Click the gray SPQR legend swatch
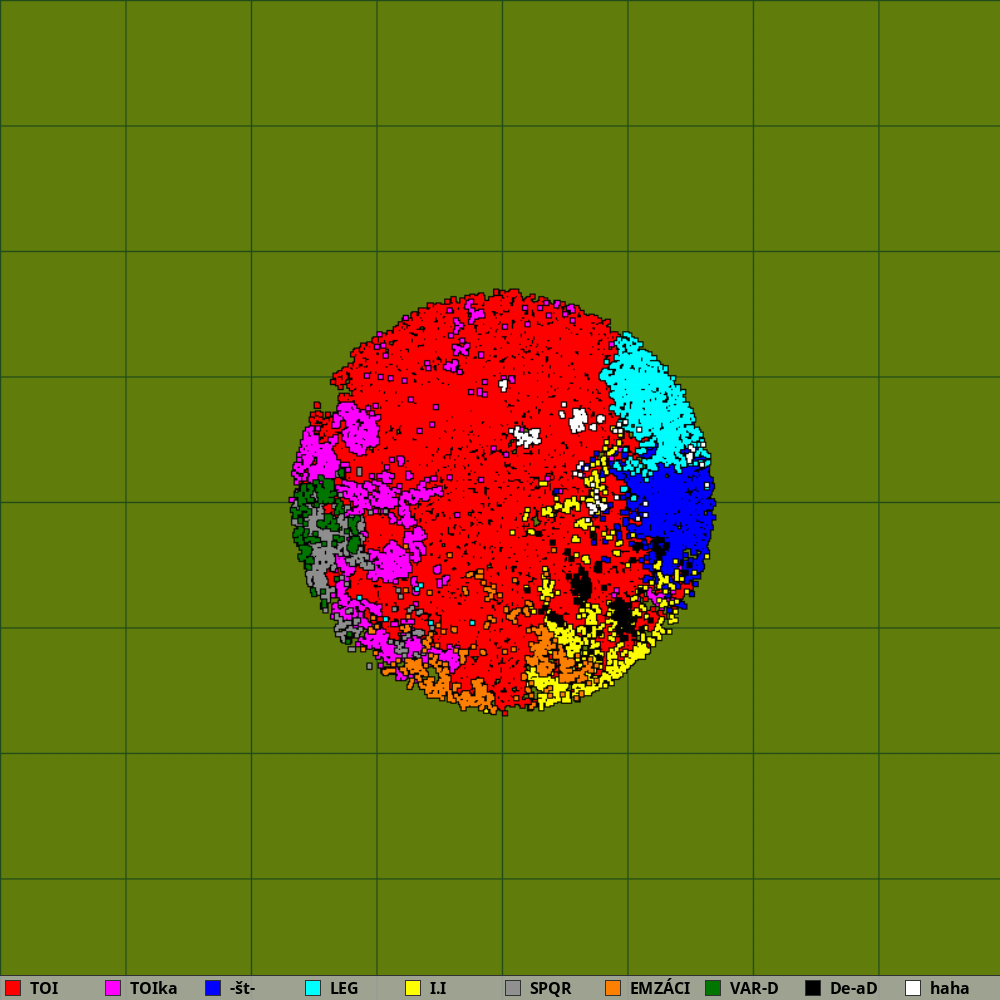Viewport: 1000px width, 1000px height. [x=513, y=988]
